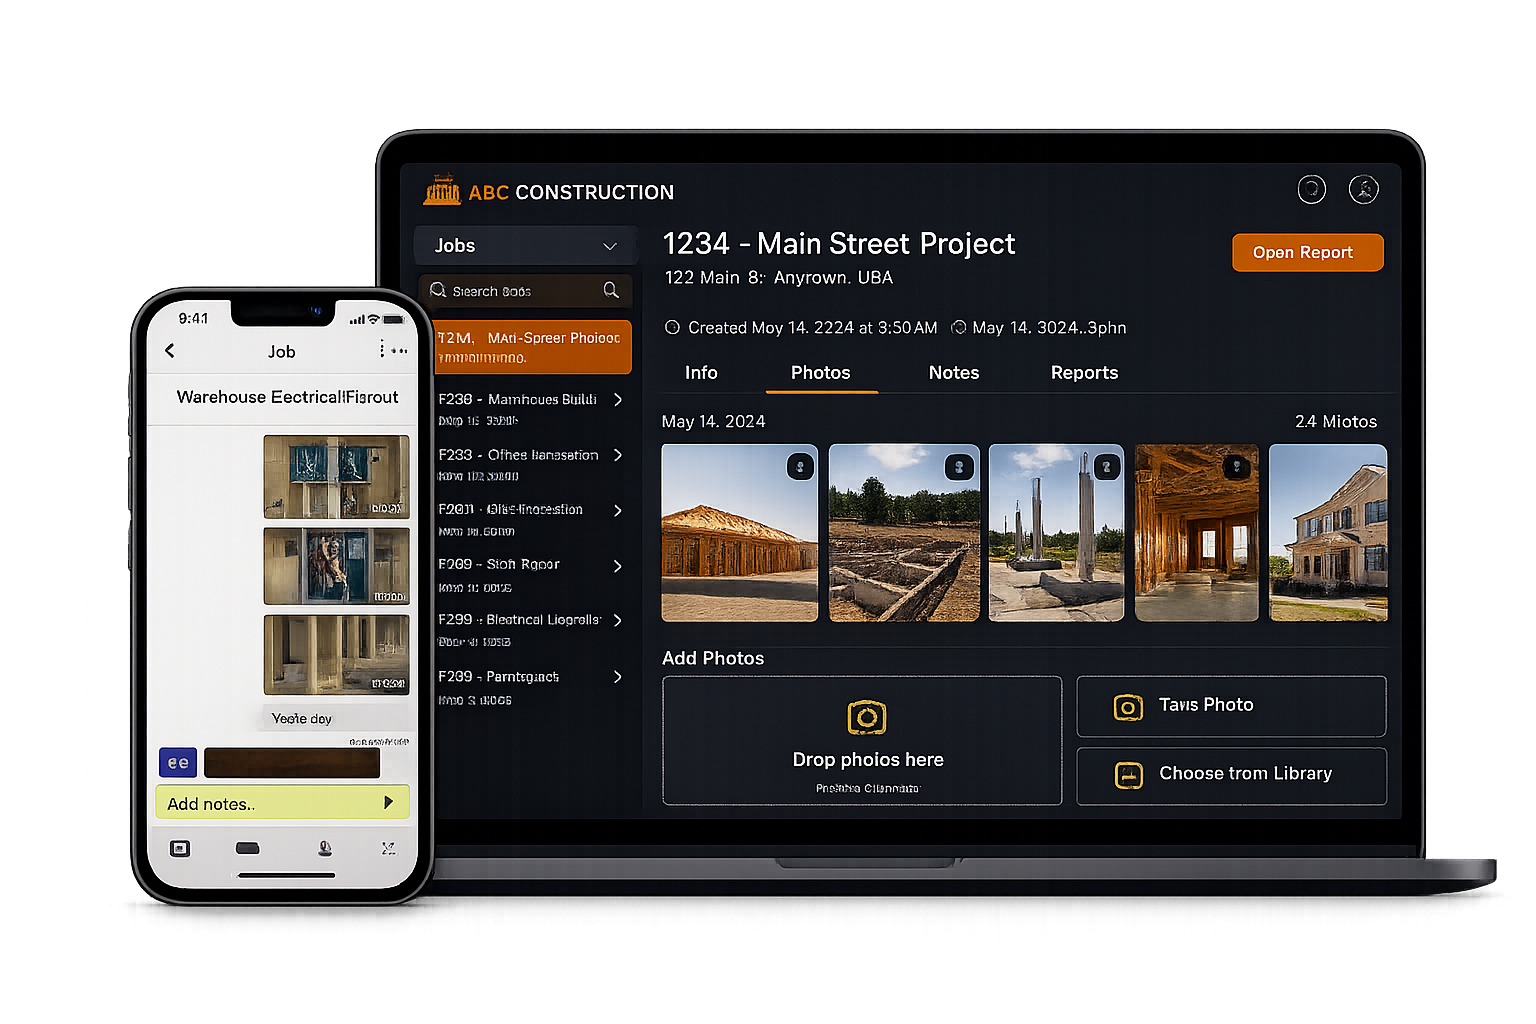This screenshot has width=1536, height=1024.
Task: Expand the Jobs dropdown
Action: pyautogui.click(x=524, y=245)
